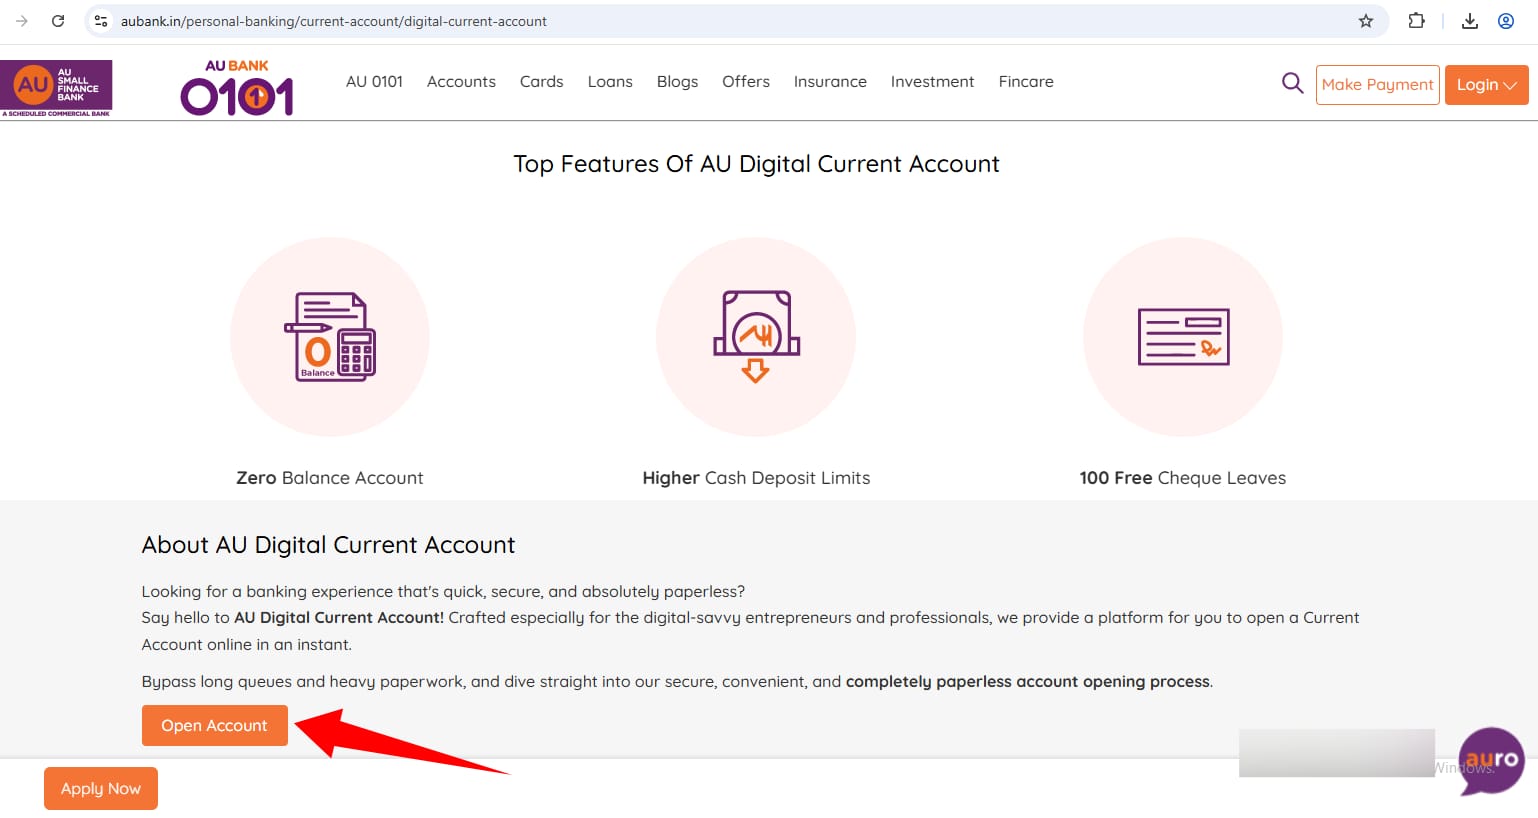Open the Accounts menu
The height and width of the screenshot is (818, 1538).
click(461, 82)
